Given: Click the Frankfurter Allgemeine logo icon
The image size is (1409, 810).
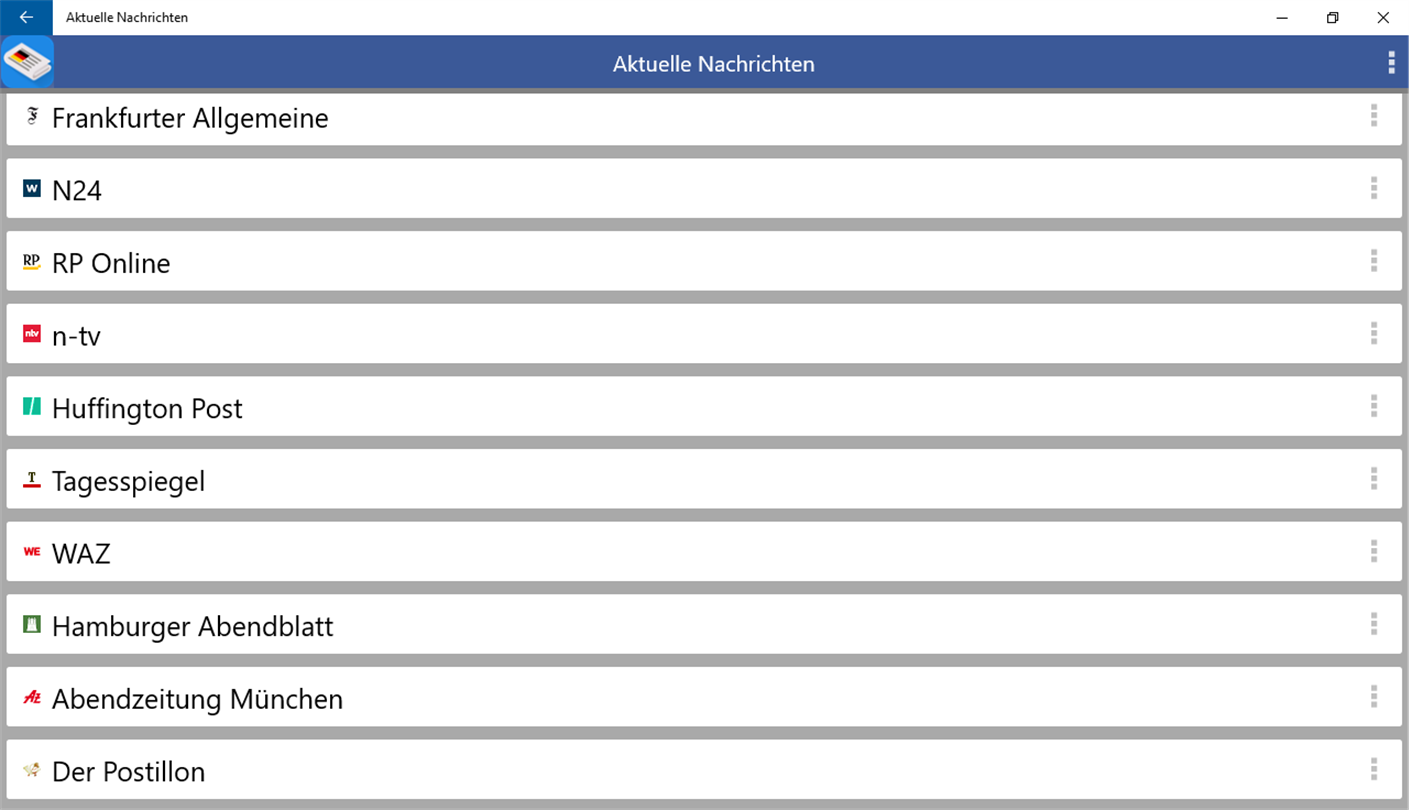Looking at the screenshot, I should [x=32, y=117].
